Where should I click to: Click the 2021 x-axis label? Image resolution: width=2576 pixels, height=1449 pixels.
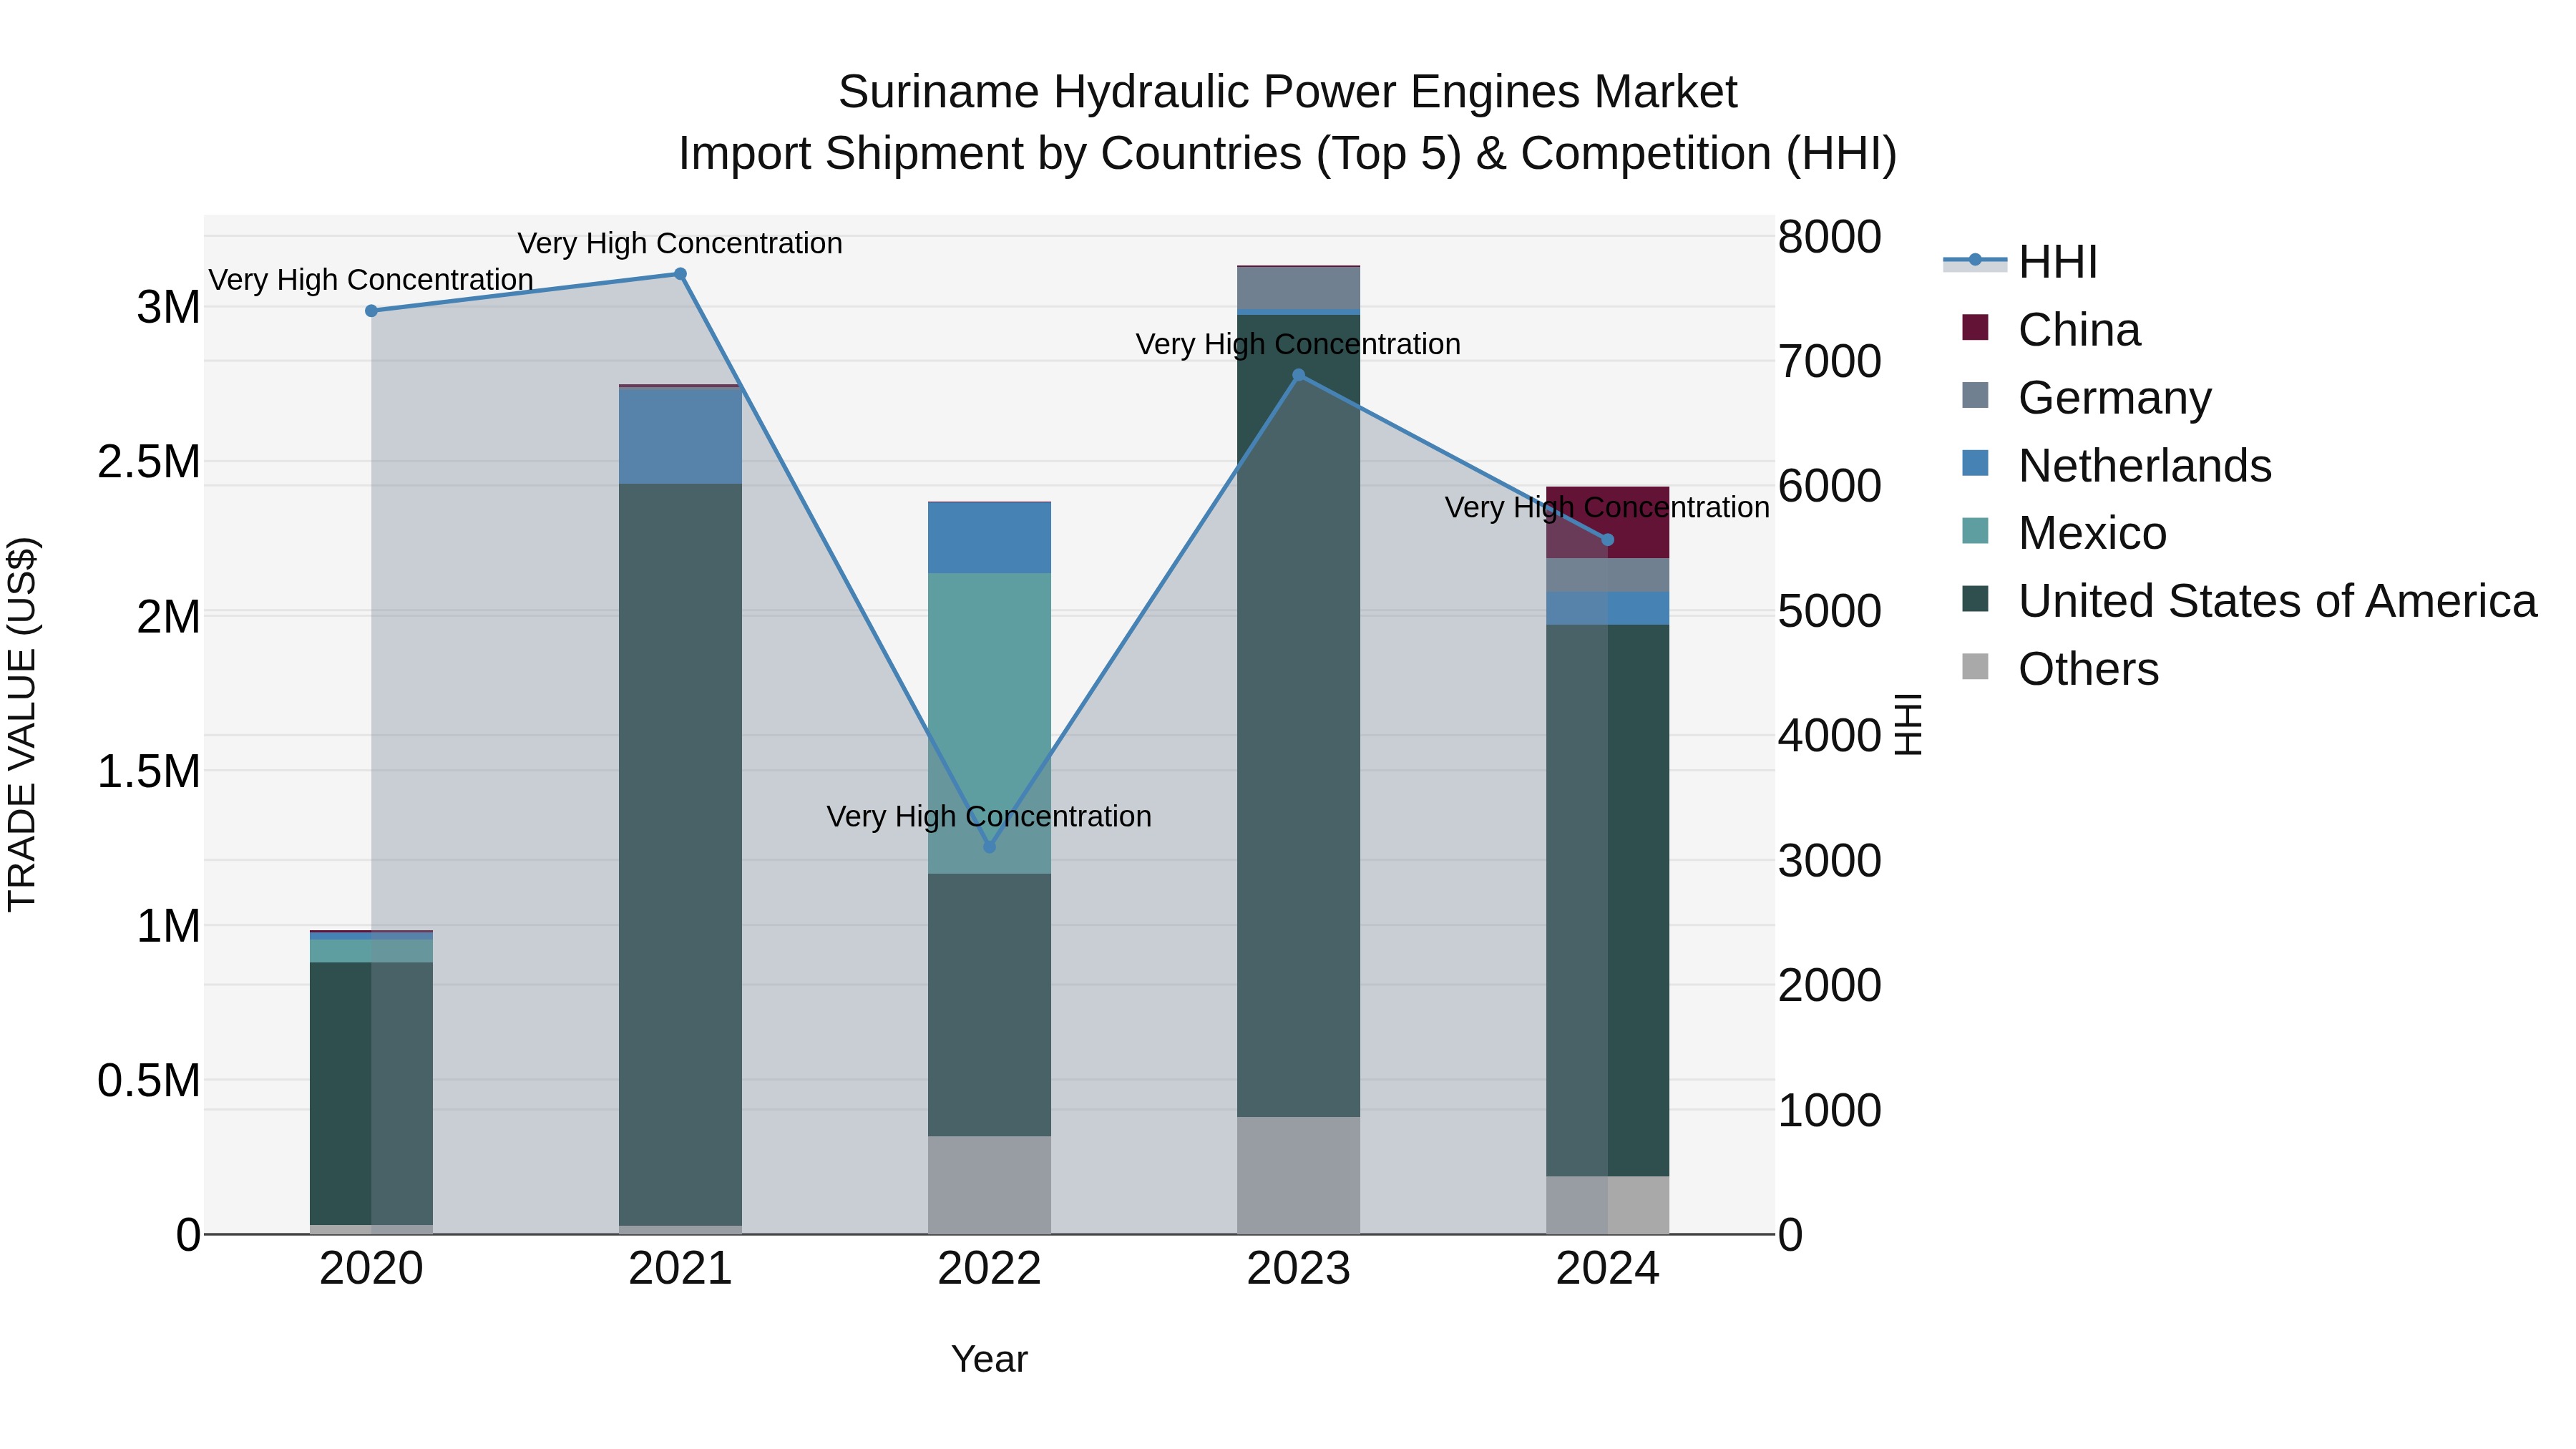point(680,1269)
